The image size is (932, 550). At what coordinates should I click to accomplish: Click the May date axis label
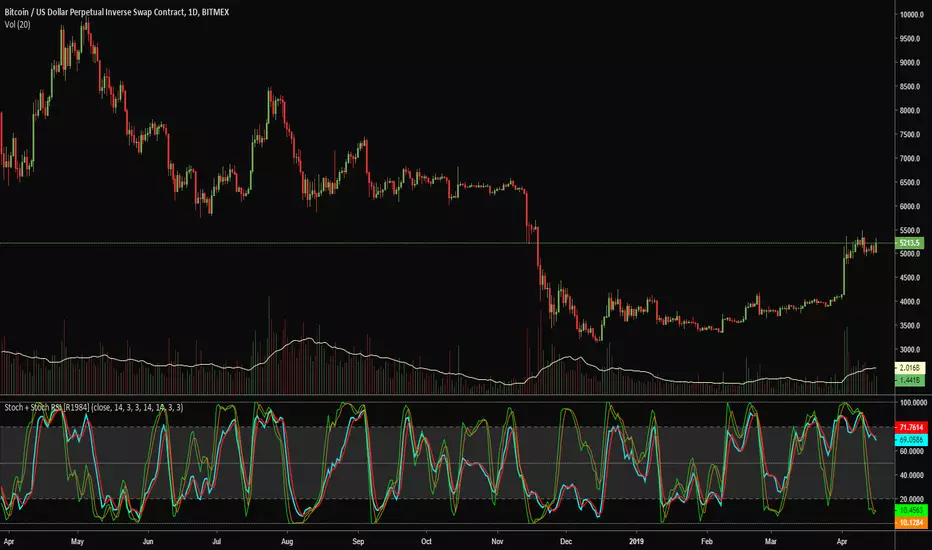click(x=77, y=542)
